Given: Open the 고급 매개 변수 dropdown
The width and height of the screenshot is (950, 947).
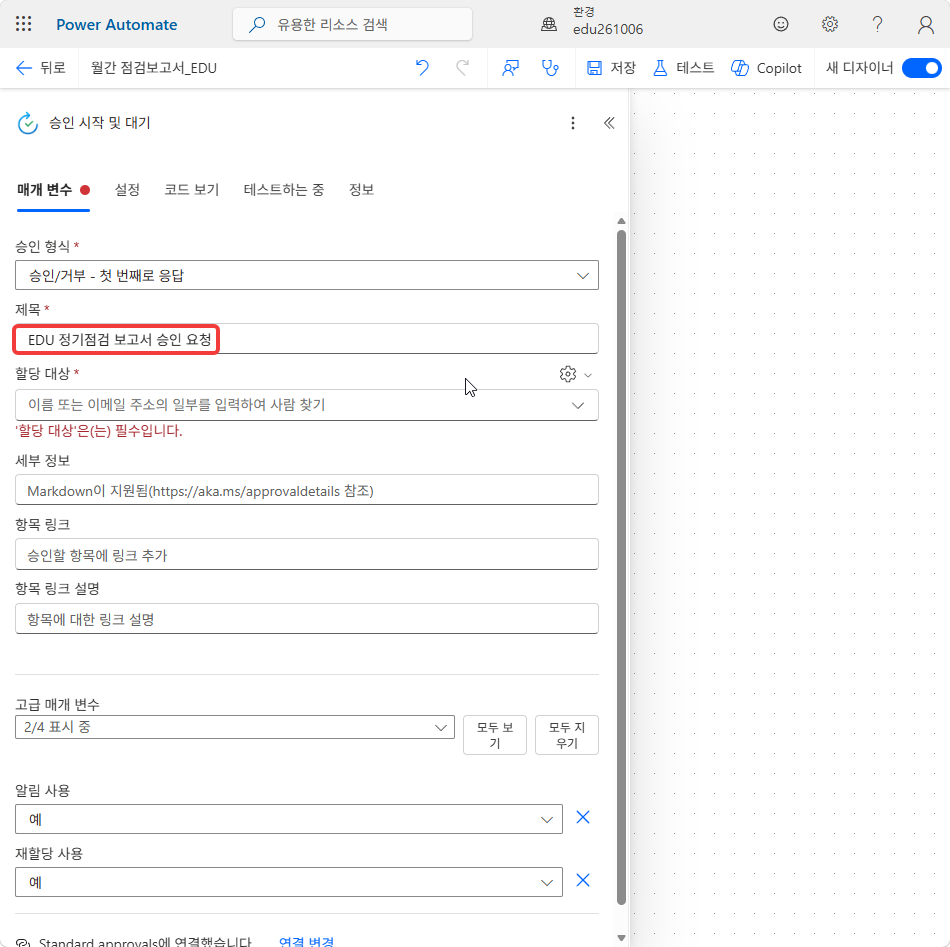Looking at the screenshot, I should (x=234, y=727).
